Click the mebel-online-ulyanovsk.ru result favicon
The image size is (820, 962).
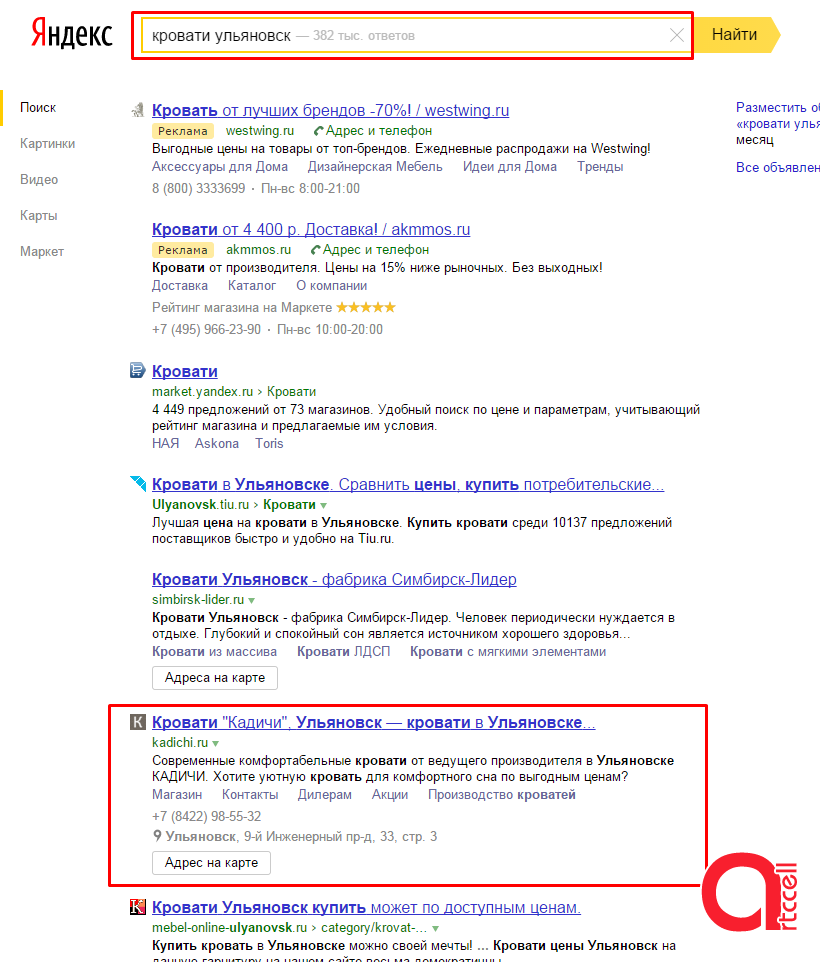coord(137,907)
